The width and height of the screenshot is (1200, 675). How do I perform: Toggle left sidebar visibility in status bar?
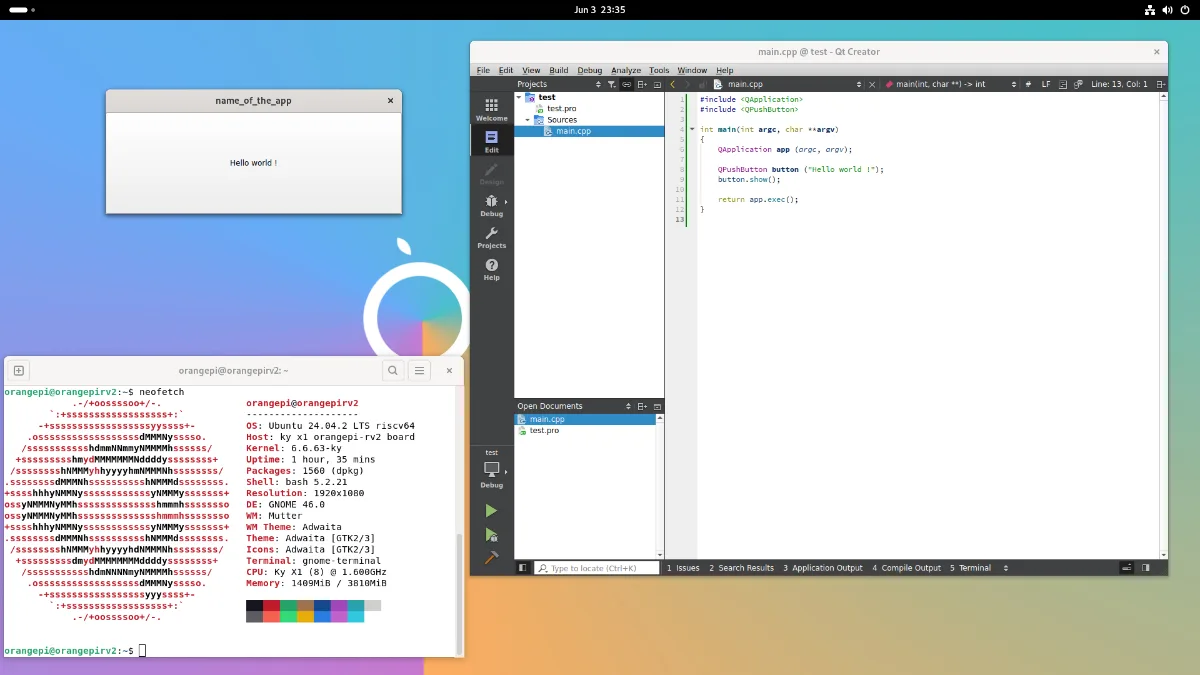click(522, 567)
